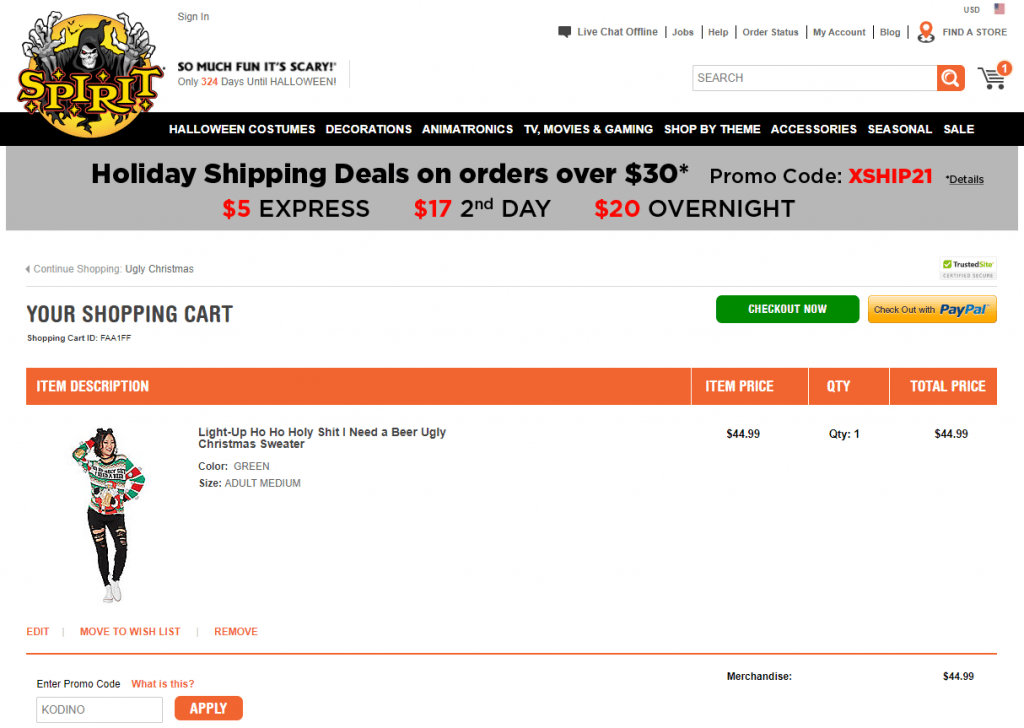
Task: Check out with PayPal
Action: tap(932, 309)
